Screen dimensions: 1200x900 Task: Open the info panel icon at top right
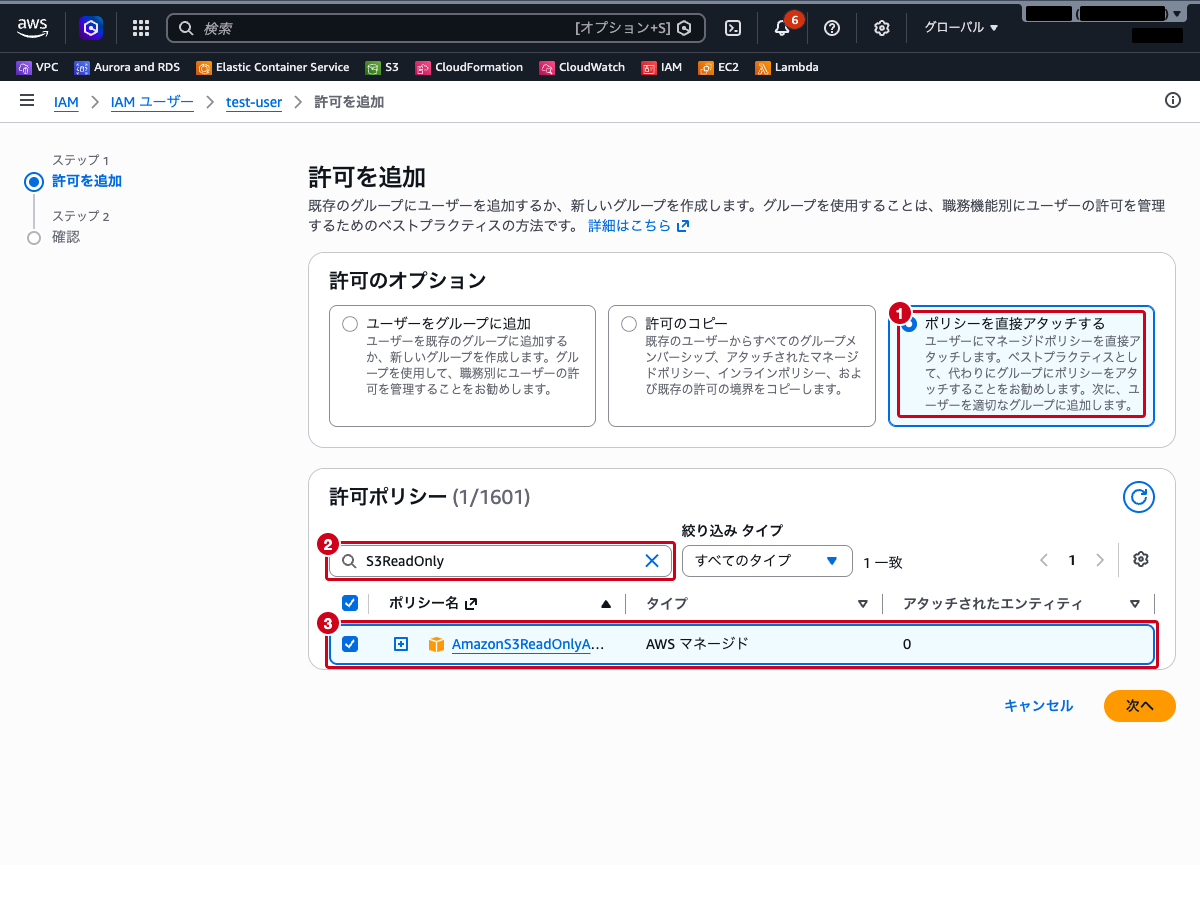coord(1173,100)
